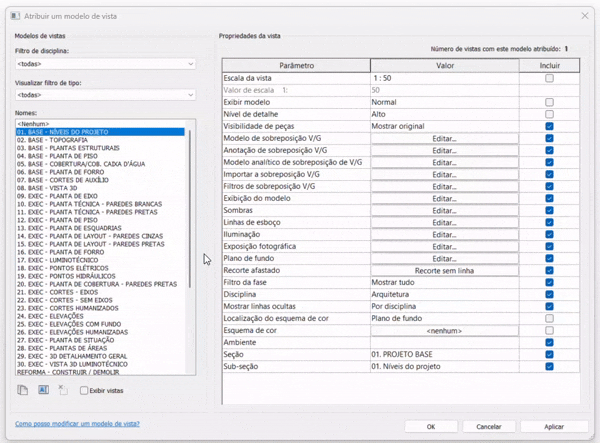The height and width of the screenshot is (443, 600).
Task: Enable the Exibir vistas checkbox
Action: (85, 391)
